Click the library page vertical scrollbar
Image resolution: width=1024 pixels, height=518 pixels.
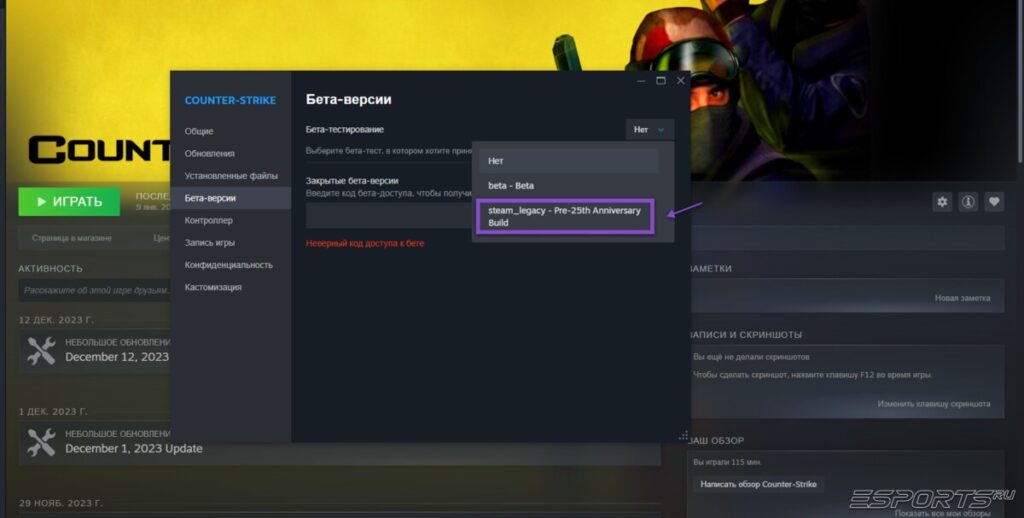click(1020, 82)
